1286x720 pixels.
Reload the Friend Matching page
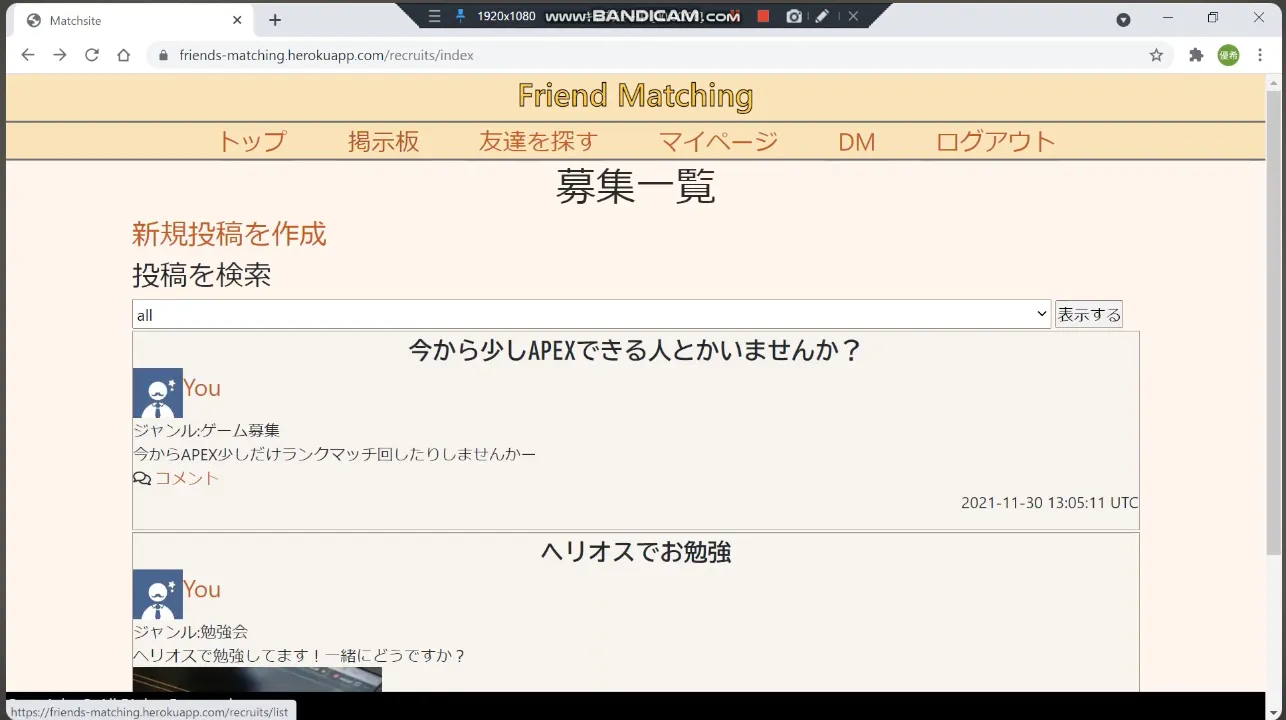[x=91, y=55]
